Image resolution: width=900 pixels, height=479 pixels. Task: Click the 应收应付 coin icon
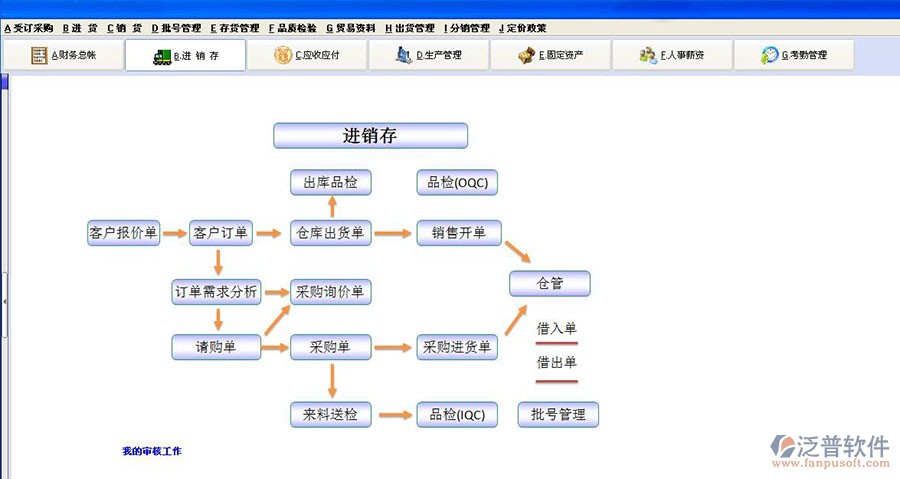click(283, 56)
